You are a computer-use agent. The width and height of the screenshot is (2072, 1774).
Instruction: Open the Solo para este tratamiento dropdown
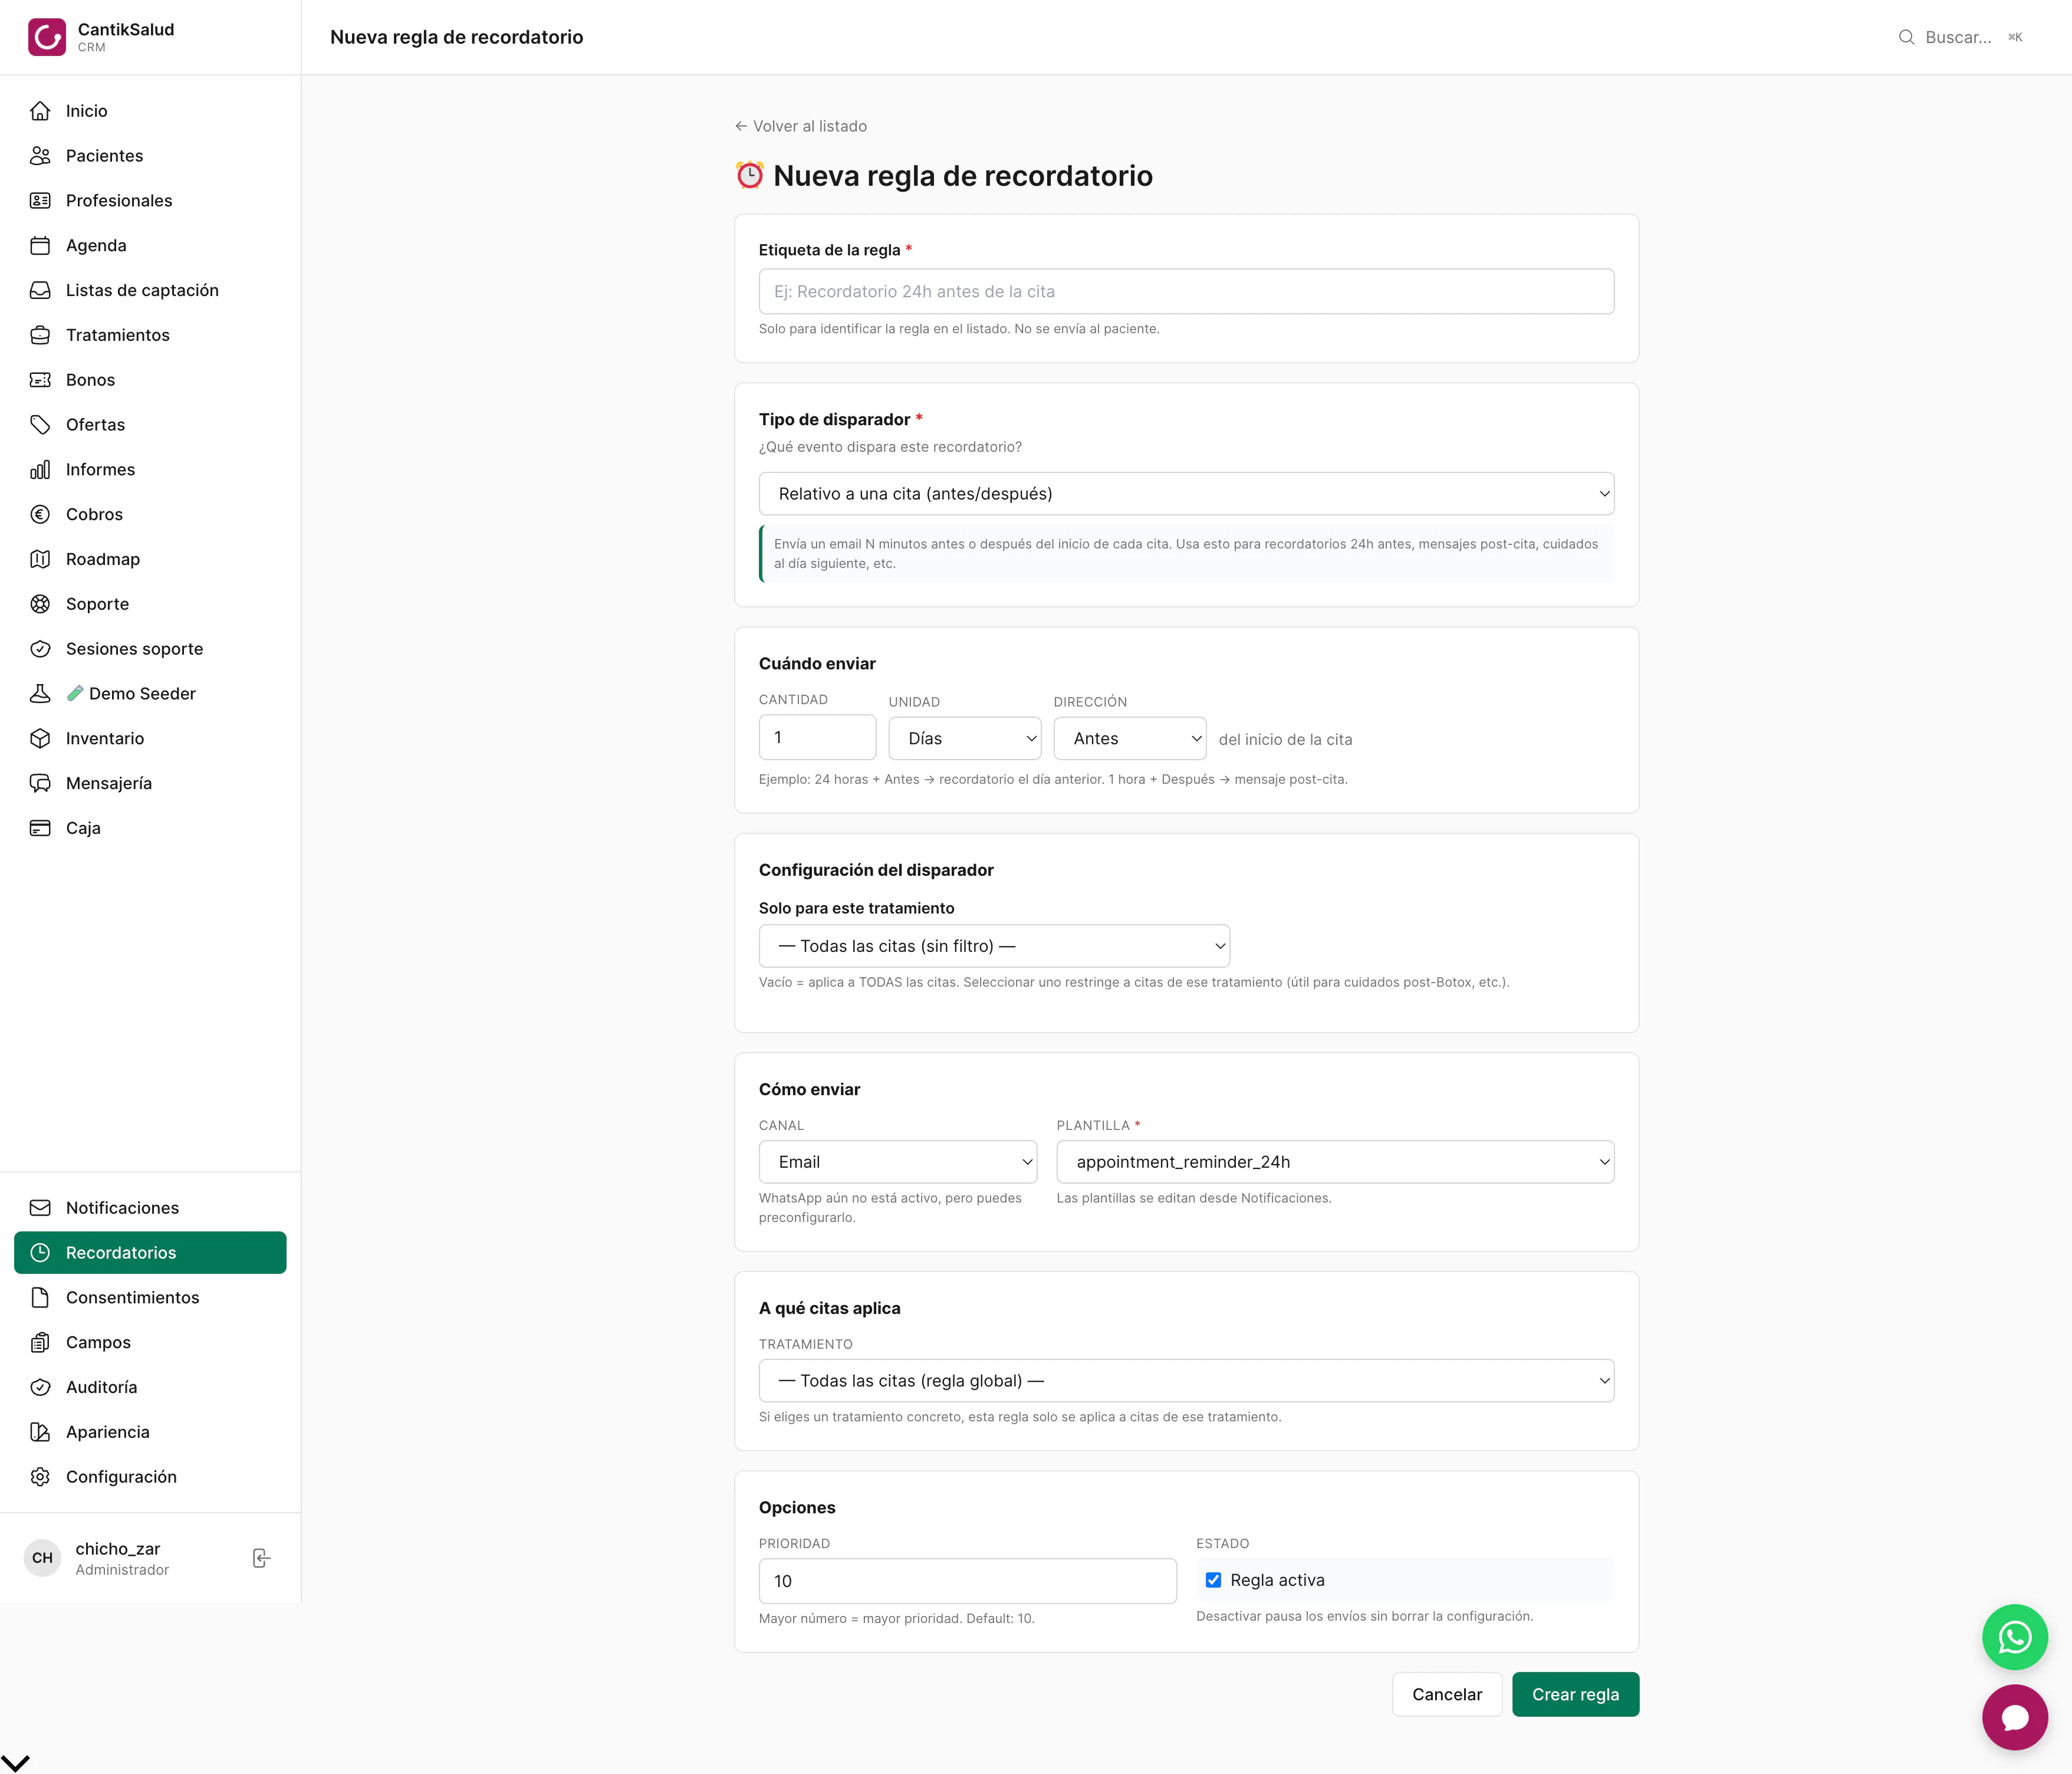tap(994, 946)
